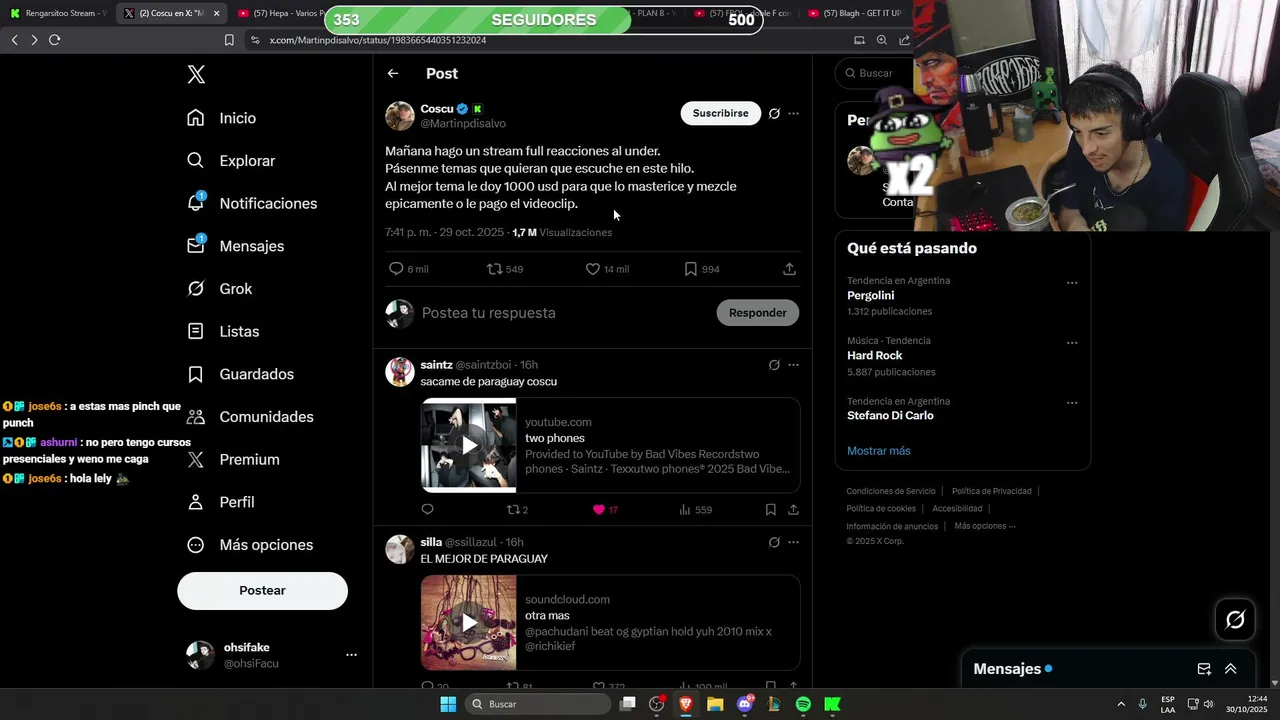Open Spotify from taskbar
This screenshot has width=1280, height=720.
coord(803,704)
